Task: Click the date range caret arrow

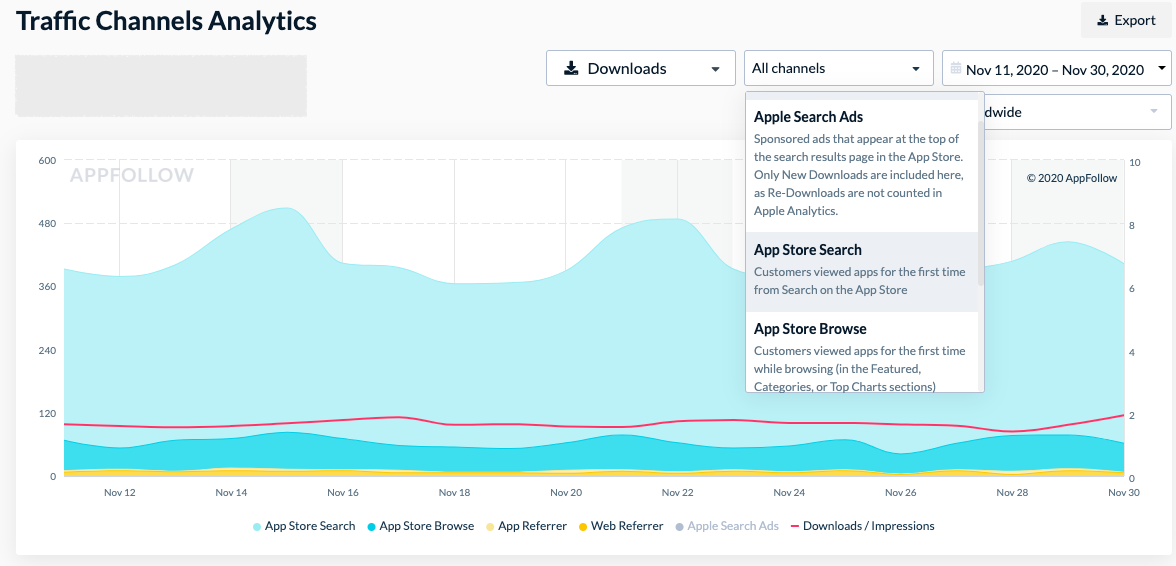Action: pos(1162,69)
